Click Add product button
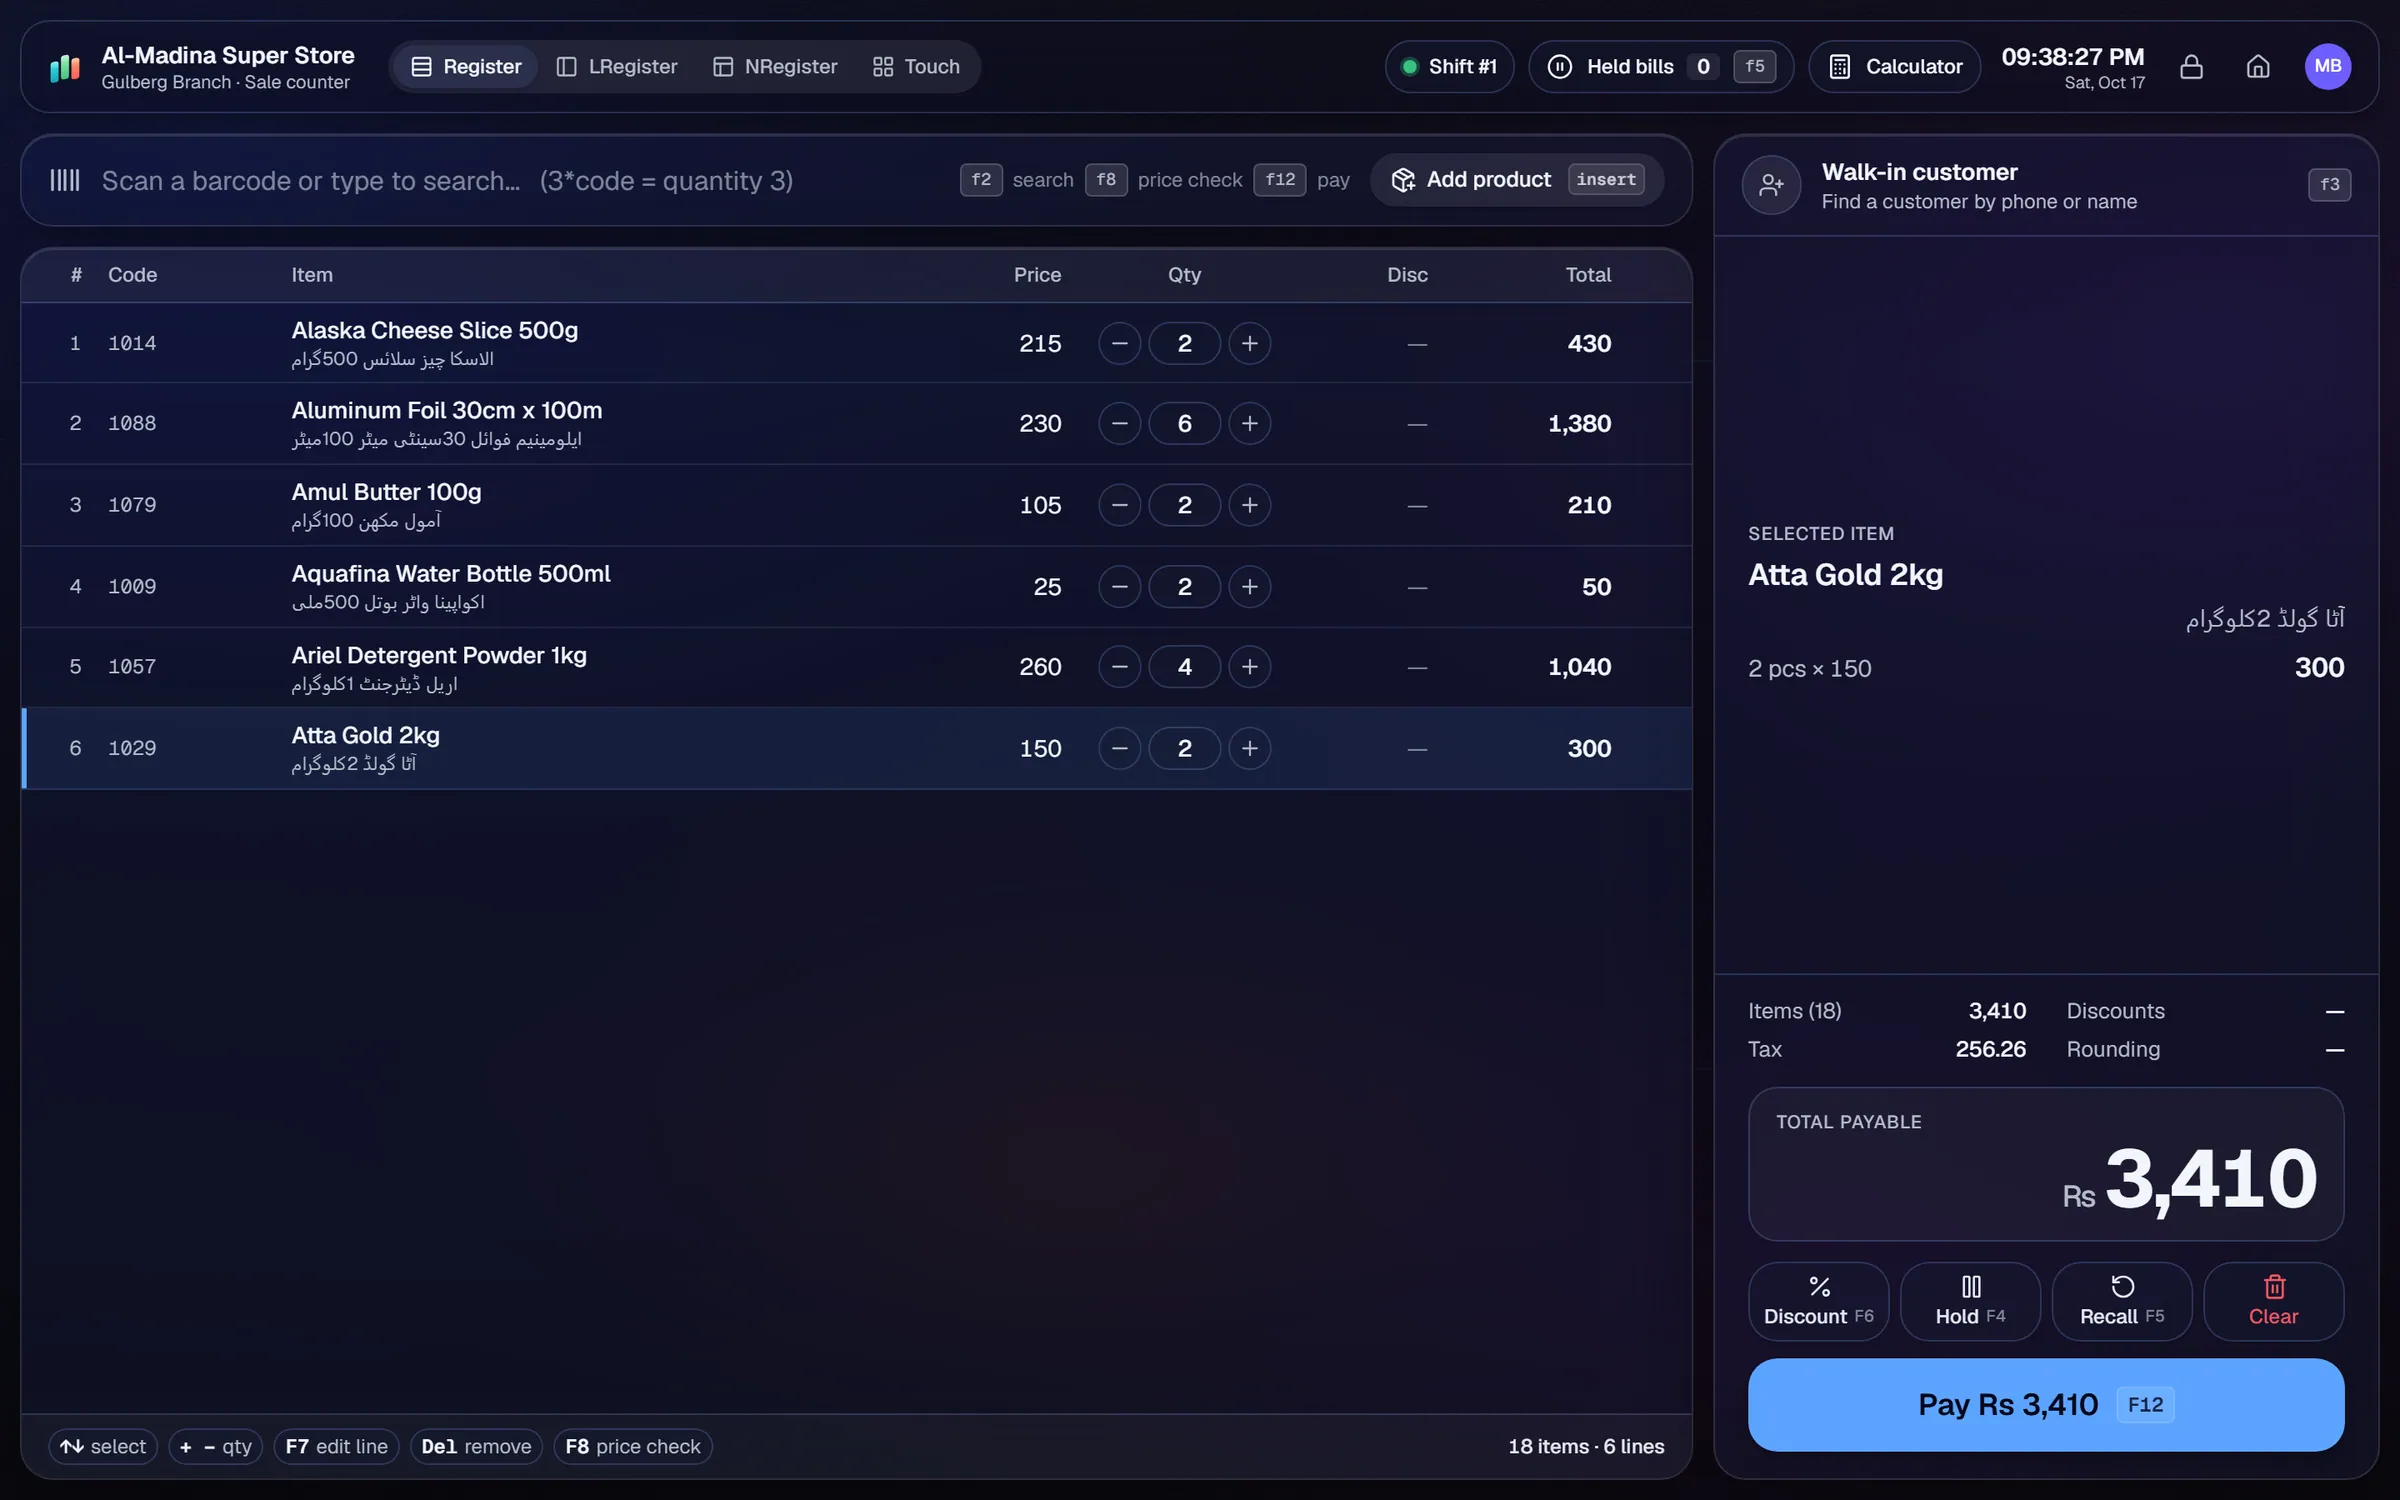The image size is (2400, 1500). pyautogui.click(x=1517, y=180)
